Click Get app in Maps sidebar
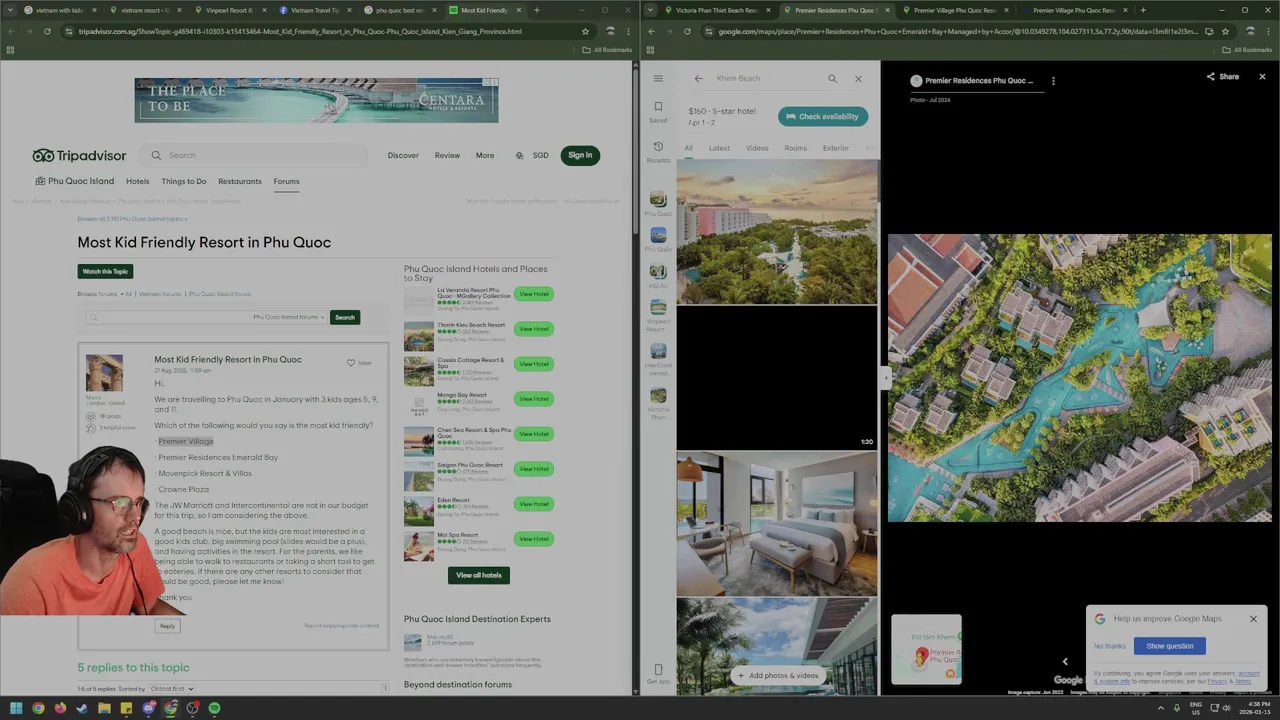 [x=658, y=674]
